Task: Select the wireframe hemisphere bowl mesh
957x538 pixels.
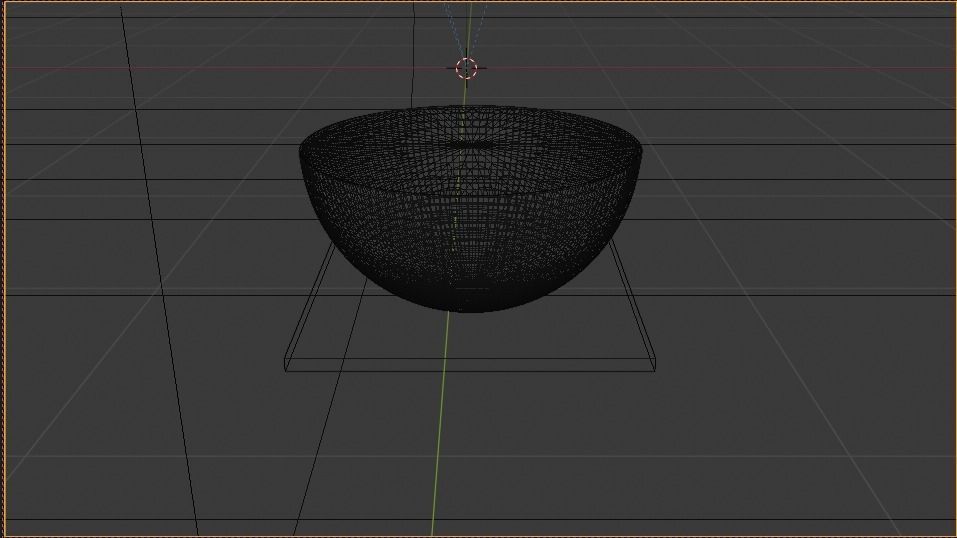Action: pyautogui.click(x=470, y=209)
